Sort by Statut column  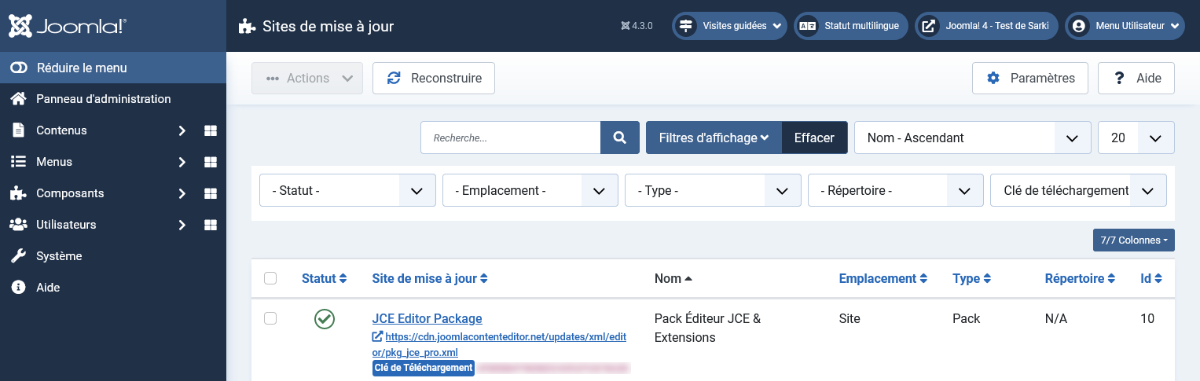(324, 278)
